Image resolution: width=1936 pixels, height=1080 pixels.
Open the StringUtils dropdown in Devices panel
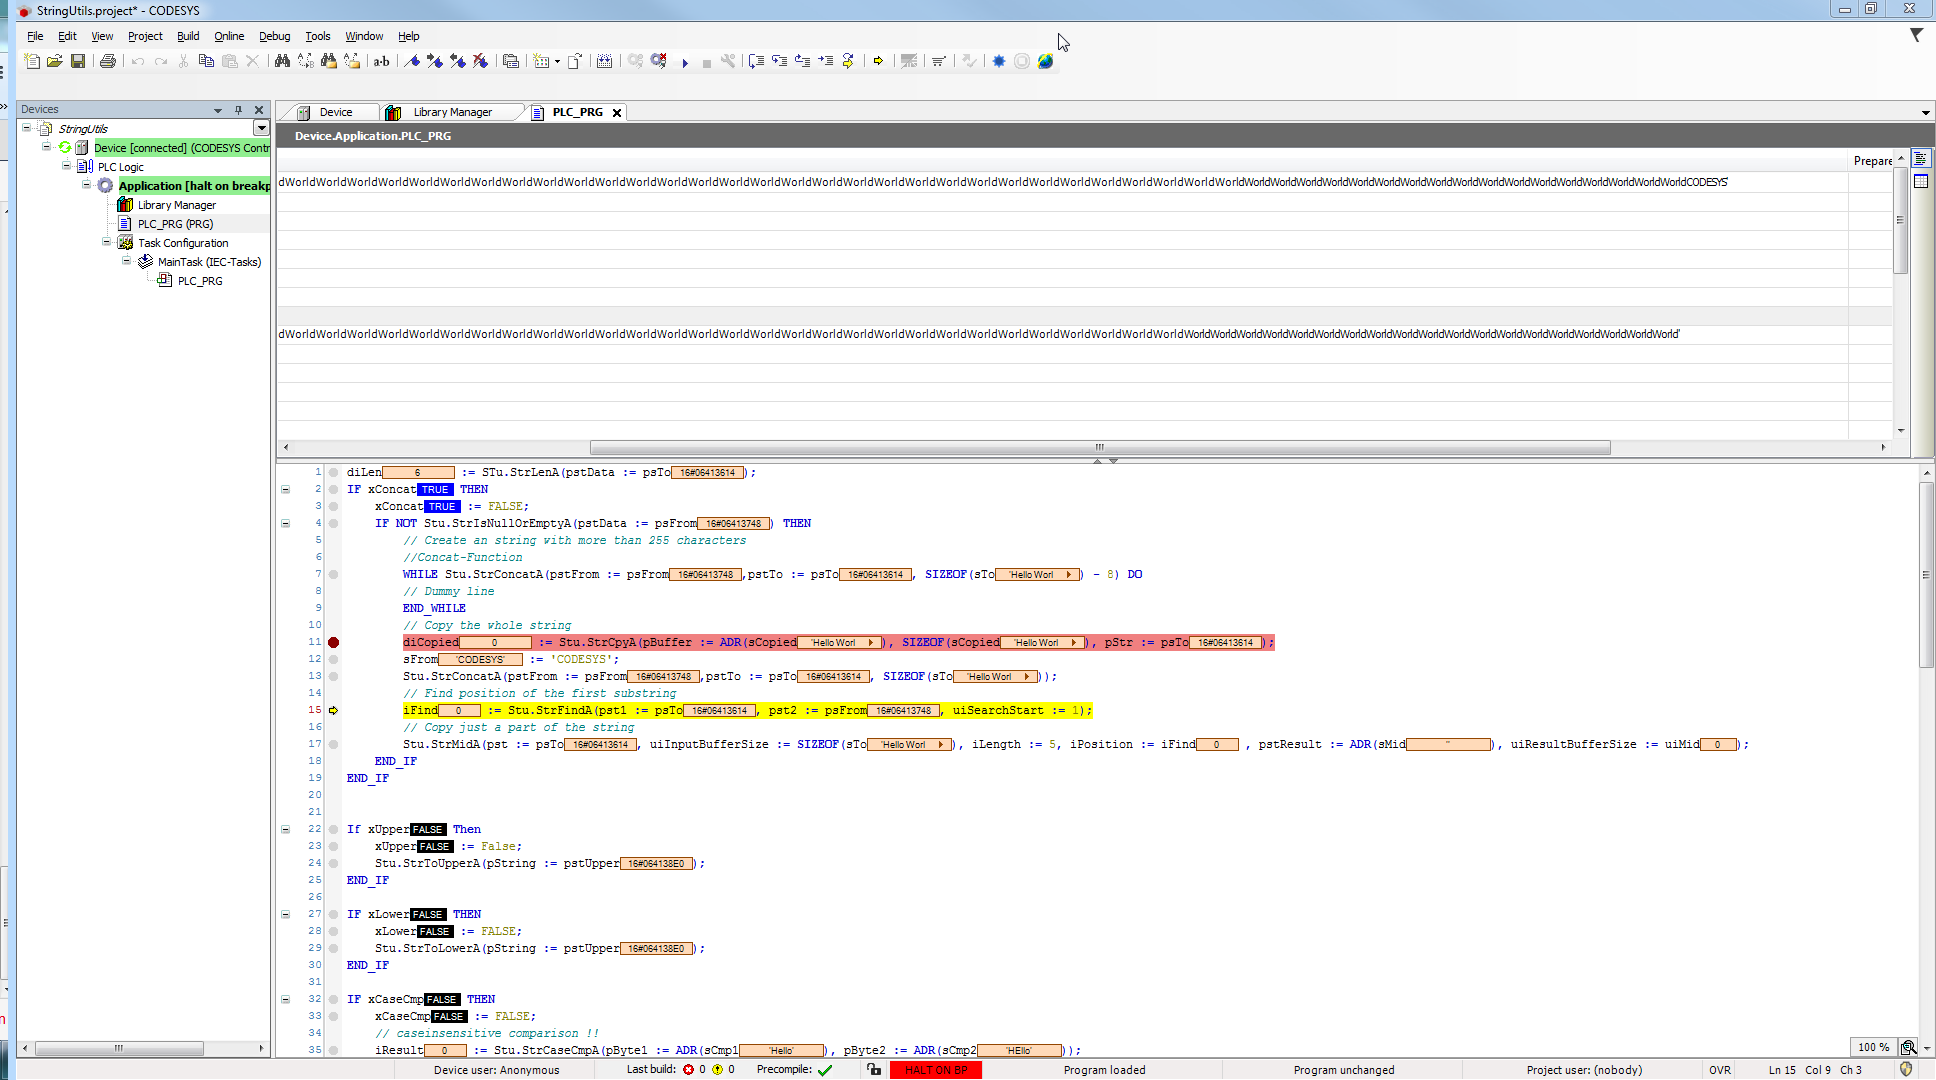point(261,128)
